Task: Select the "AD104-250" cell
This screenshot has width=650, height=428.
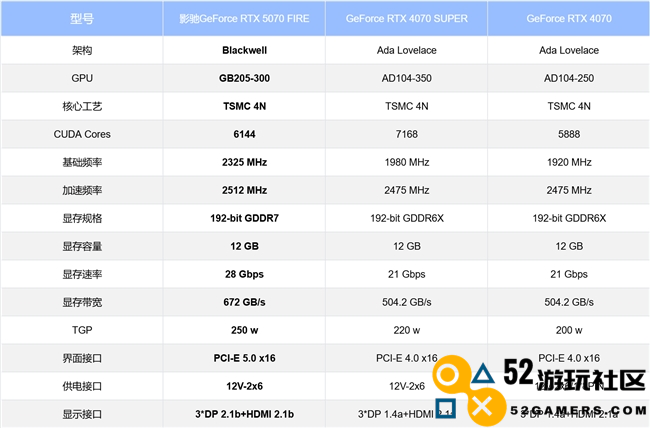Action: tap(569, 78)
